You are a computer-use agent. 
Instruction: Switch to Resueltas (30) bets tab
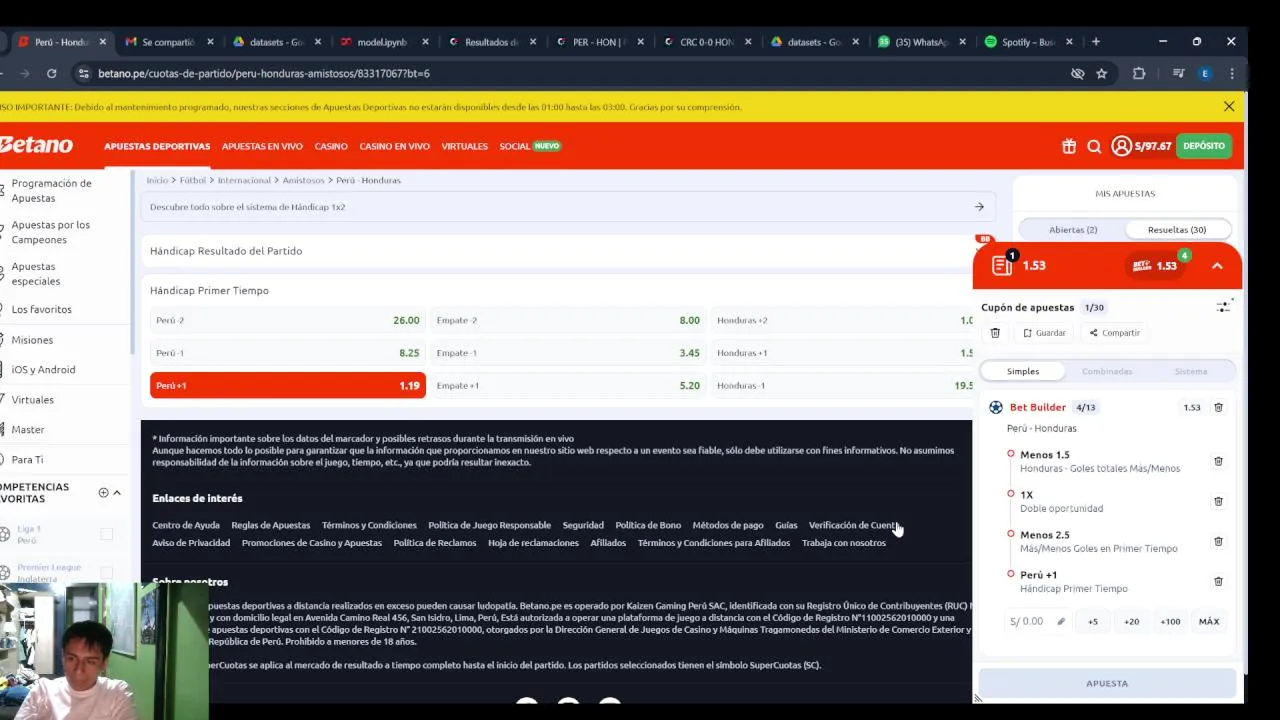[x=1177, y=230]
